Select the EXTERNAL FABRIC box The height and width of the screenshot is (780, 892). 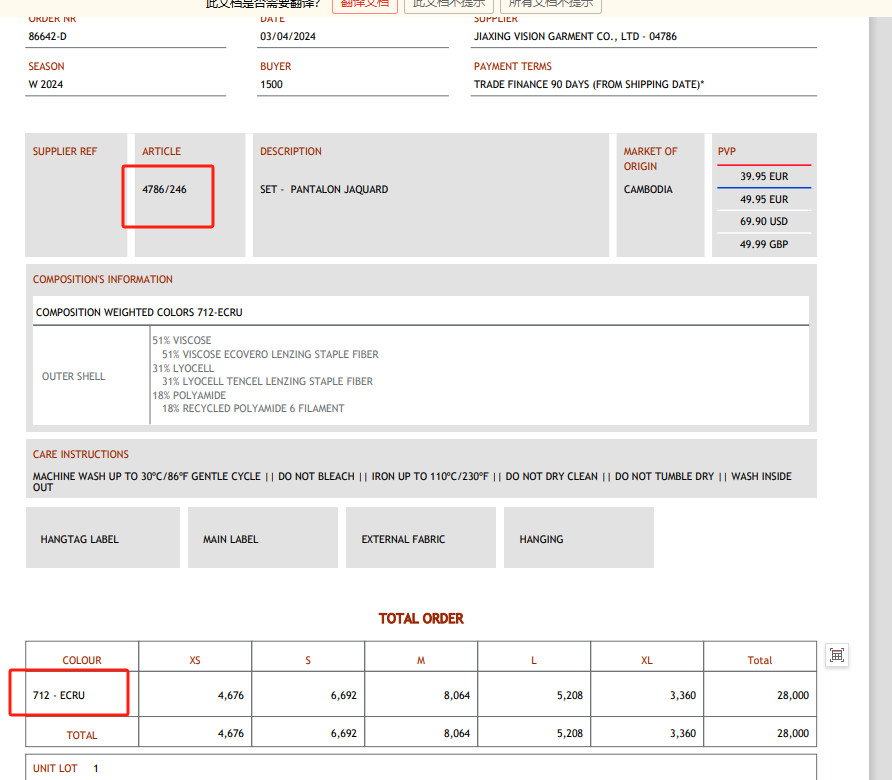coord(420,538)
